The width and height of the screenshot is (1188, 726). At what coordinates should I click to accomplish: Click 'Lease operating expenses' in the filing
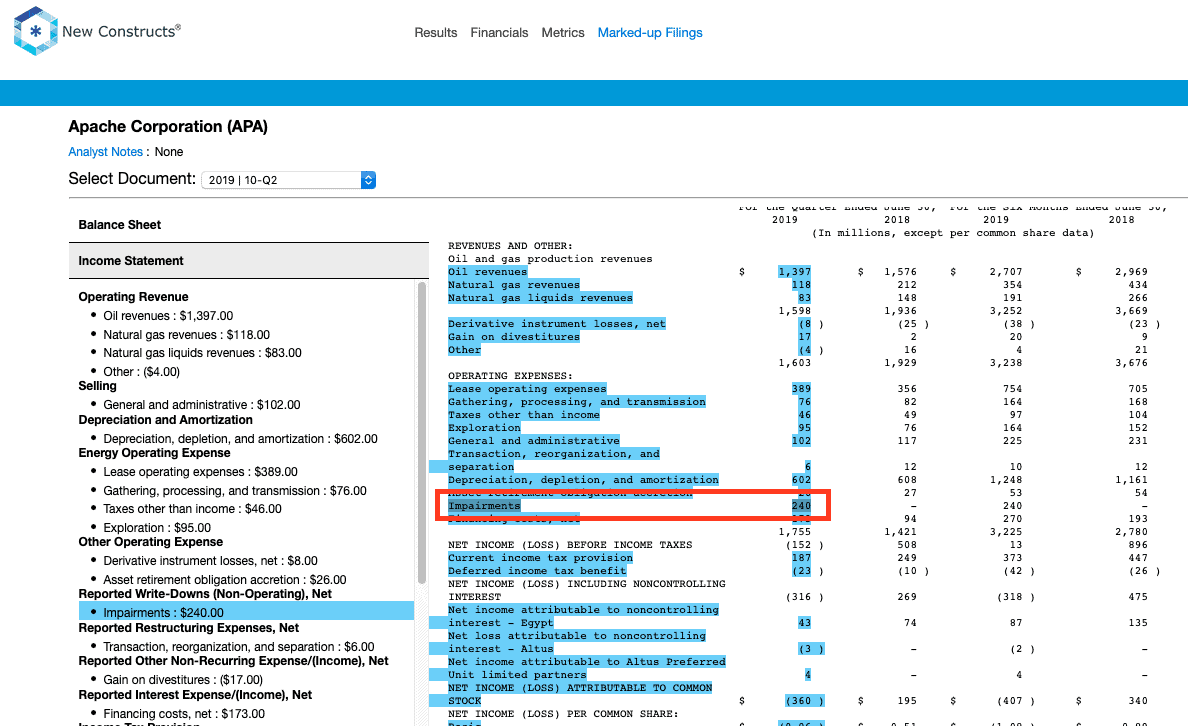(x=527, y=389)
